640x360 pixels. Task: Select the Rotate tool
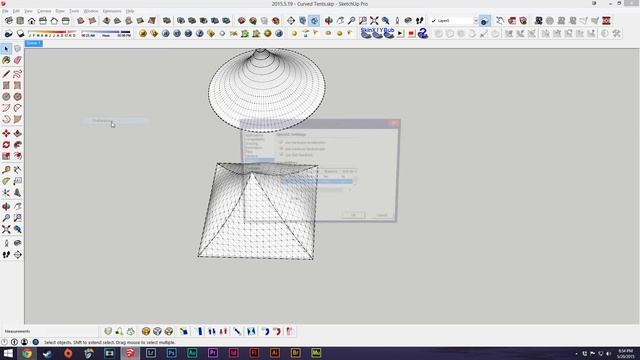coord(6,145)
